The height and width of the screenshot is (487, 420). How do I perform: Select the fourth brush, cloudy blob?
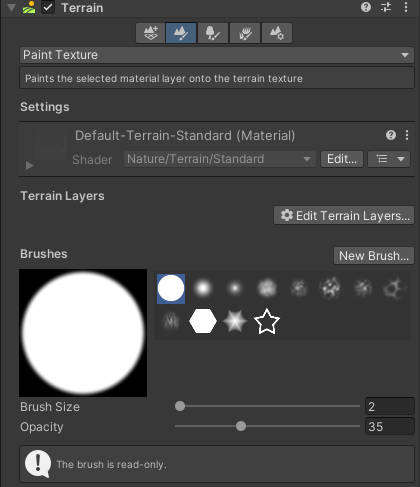click(267, 288)
